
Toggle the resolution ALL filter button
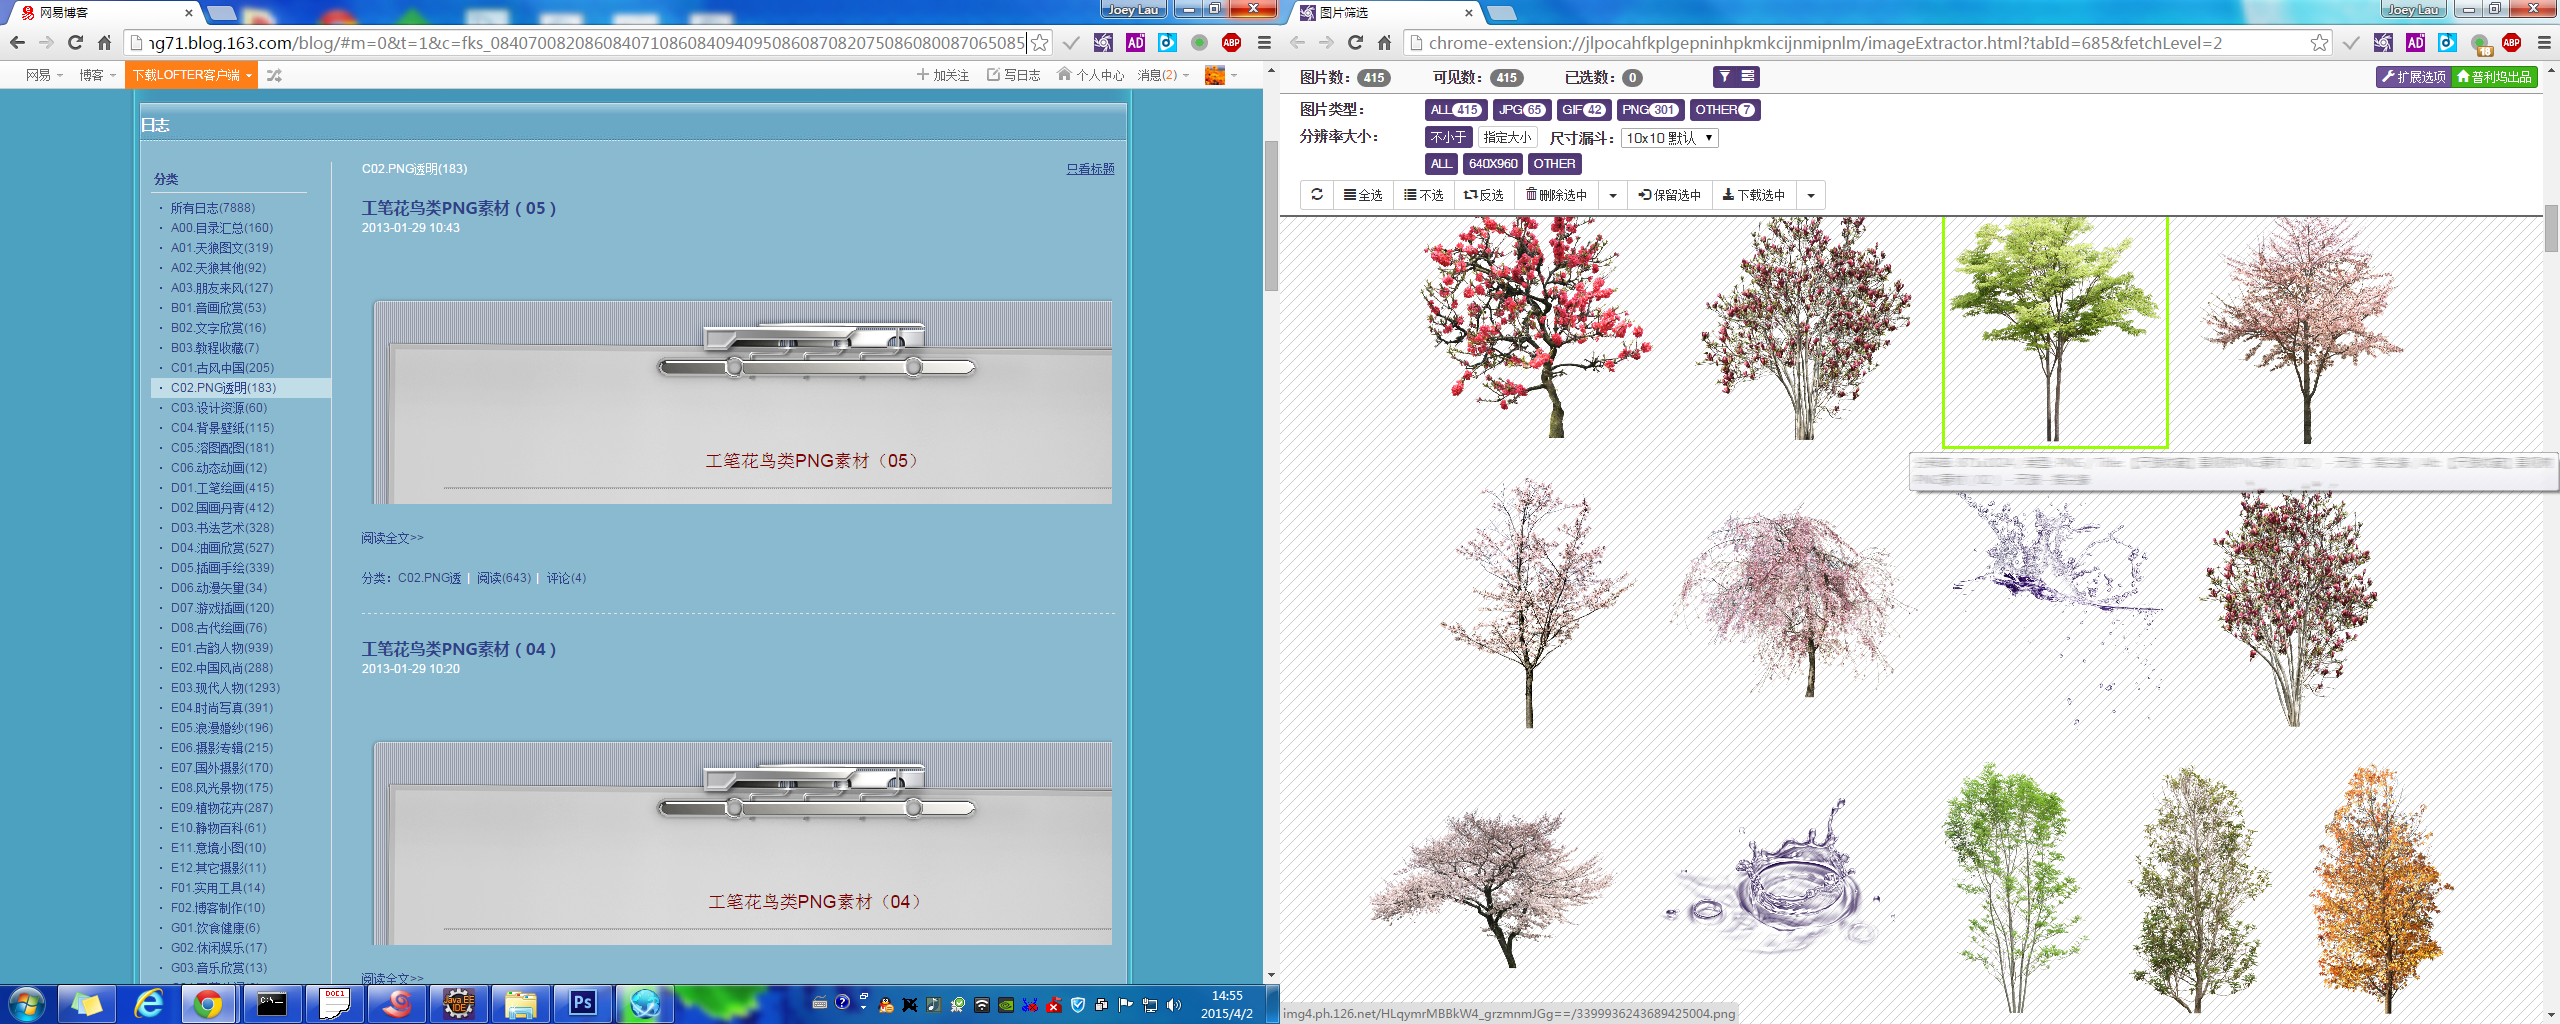tap(1441, 164)
